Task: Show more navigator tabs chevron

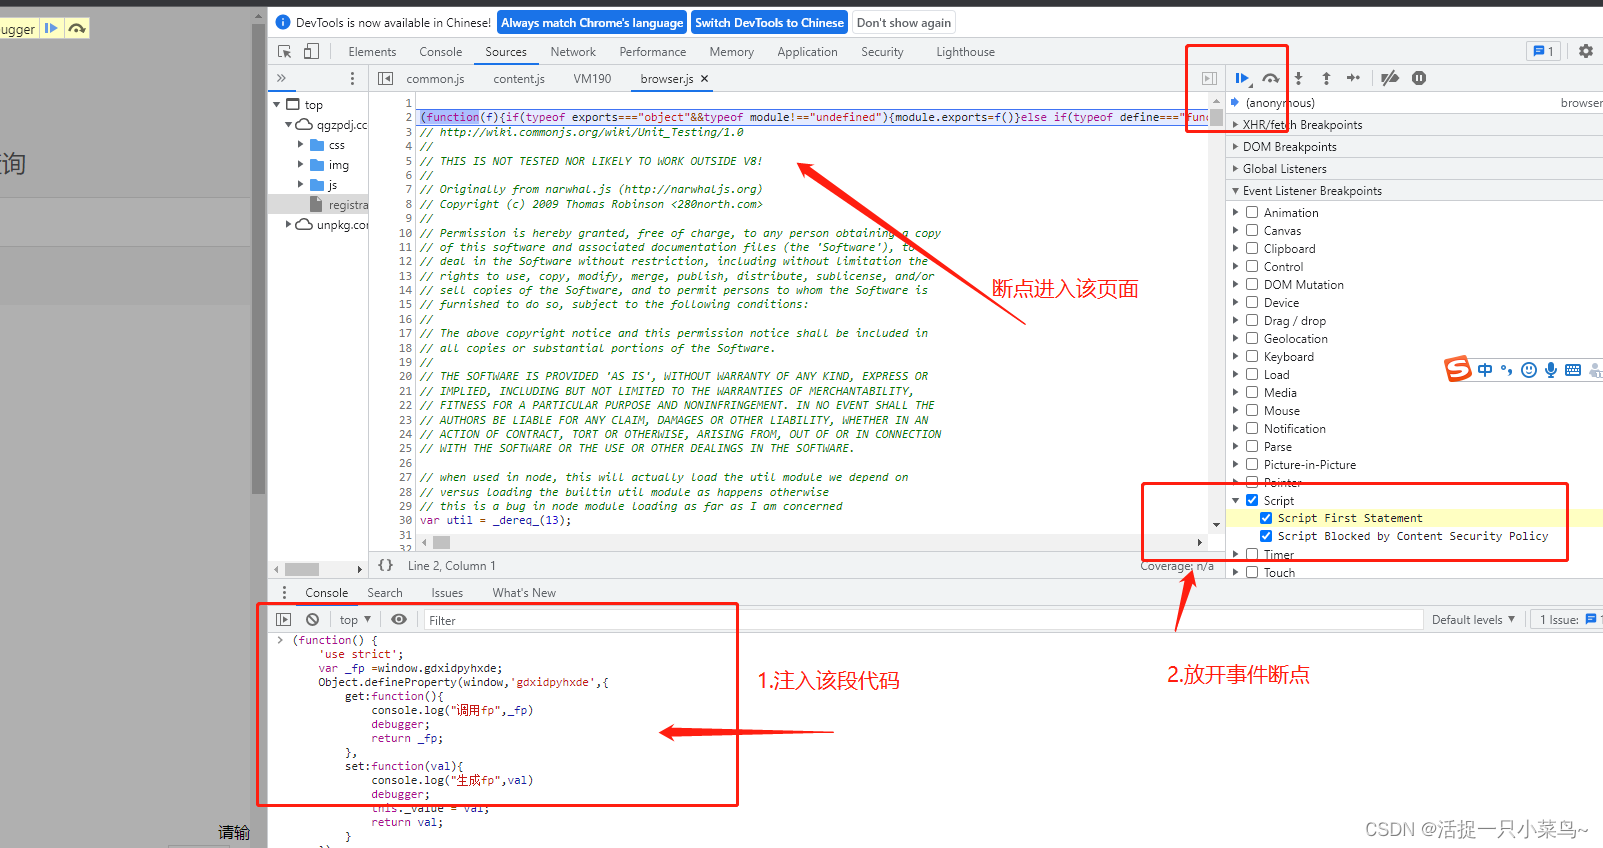Action: click(x=281, y=78)
